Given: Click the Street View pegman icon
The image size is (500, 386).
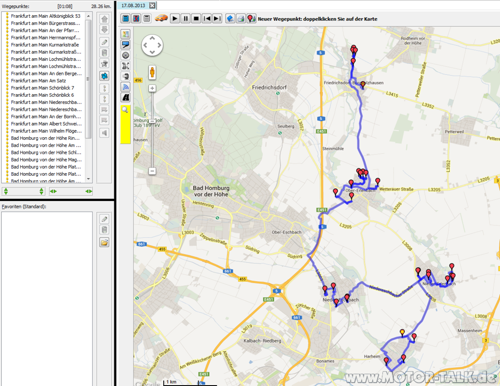Looking at the screenshot, I should point(152,72).
